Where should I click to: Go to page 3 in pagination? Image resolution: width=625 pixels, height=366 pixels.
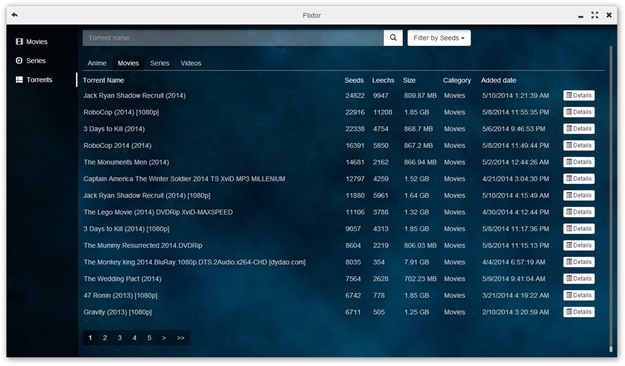tap(120, 338)
